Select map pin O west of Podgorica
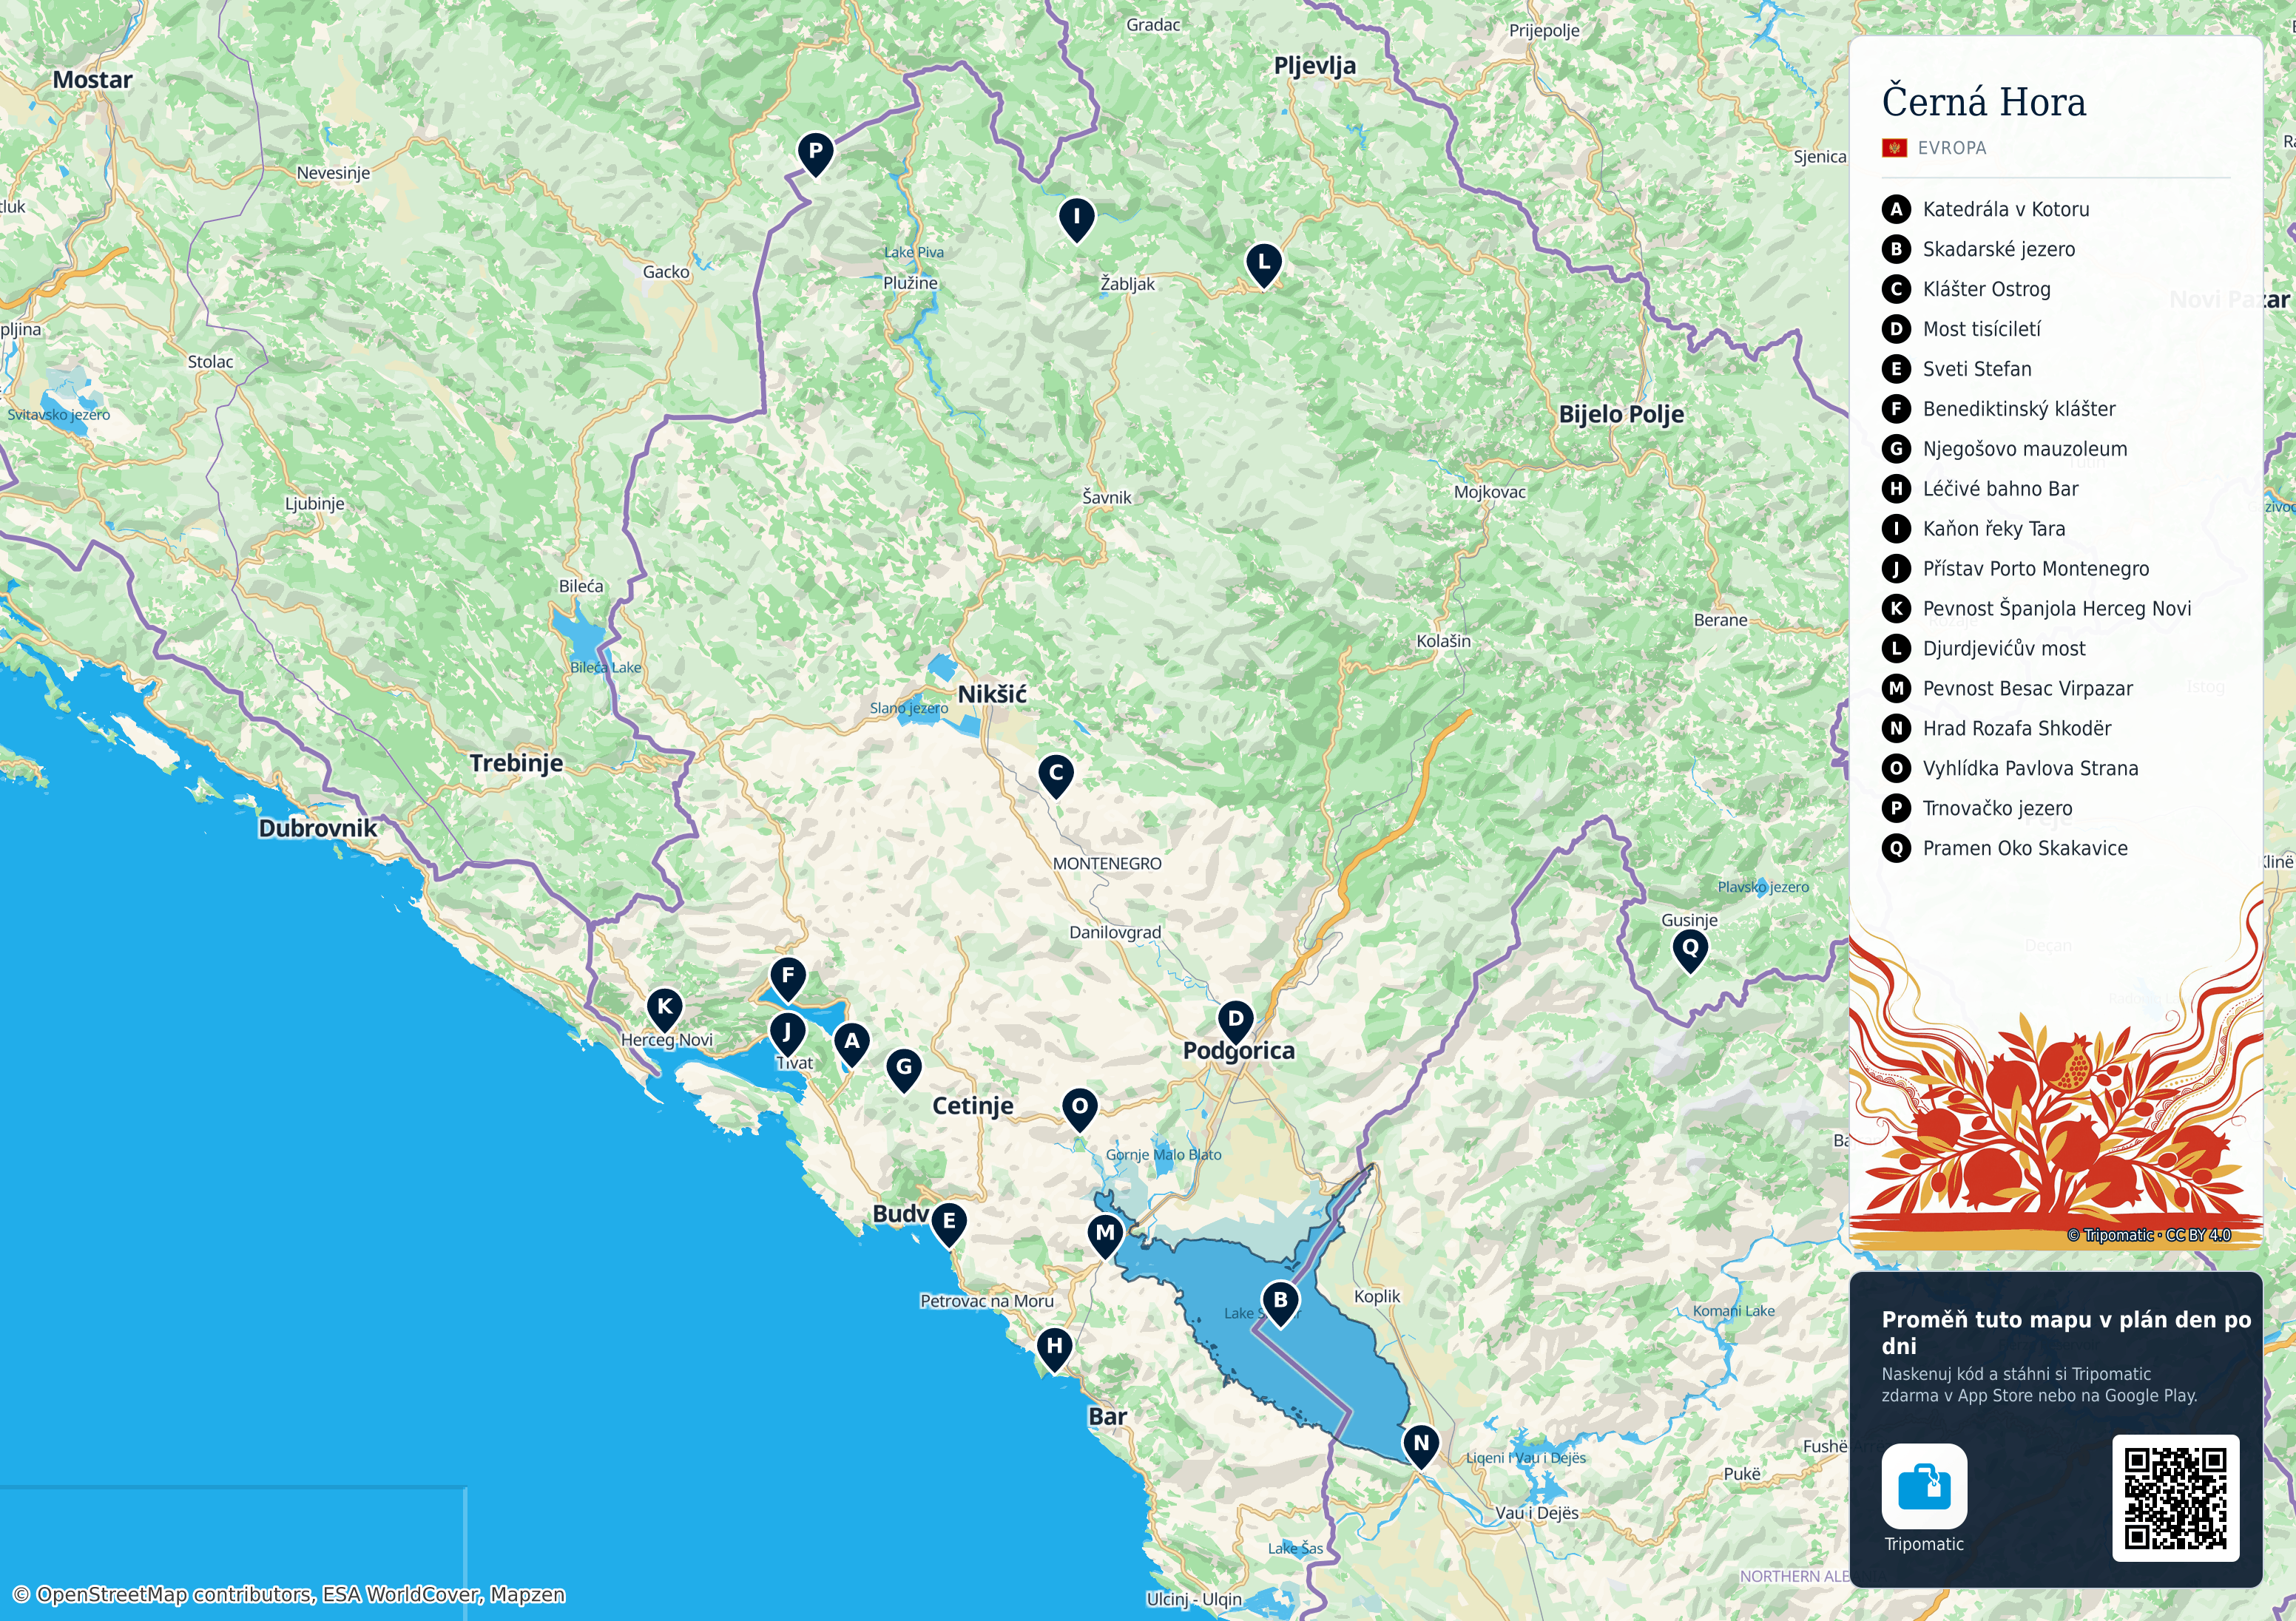The image size is (2296, 1621). [x=1080, y=1109]
